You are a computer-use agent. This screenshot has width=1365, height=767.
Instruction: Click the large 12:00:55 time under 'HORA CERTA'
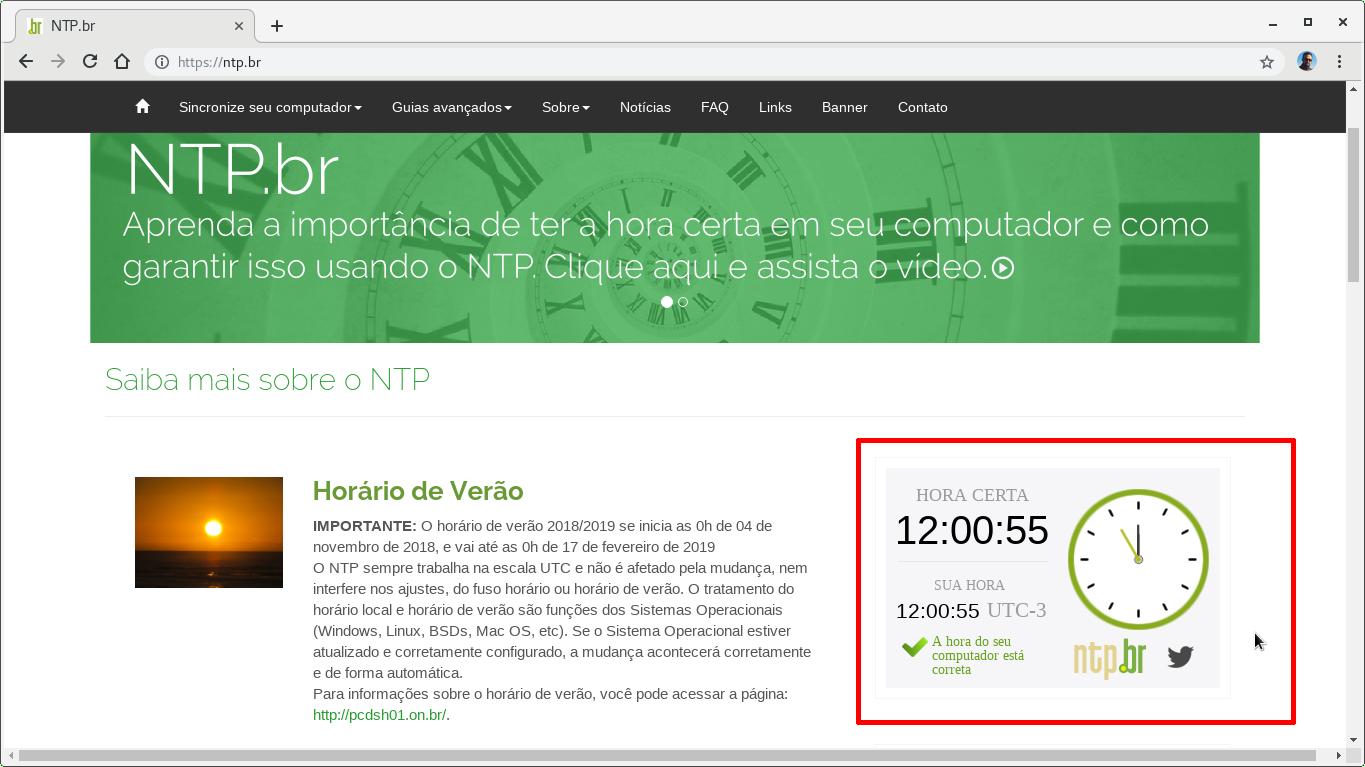point(972,531)
